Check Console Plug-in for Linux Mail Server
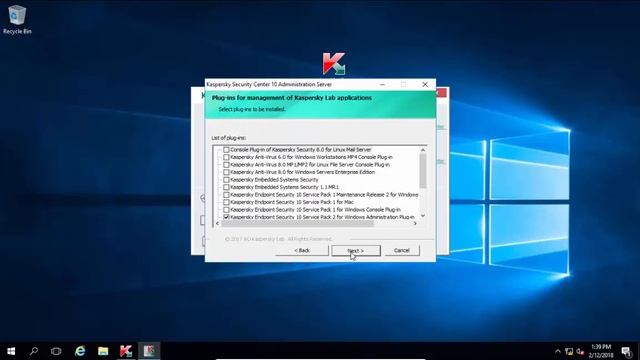This screenshot has width=640, height=360. click(226, 150)
